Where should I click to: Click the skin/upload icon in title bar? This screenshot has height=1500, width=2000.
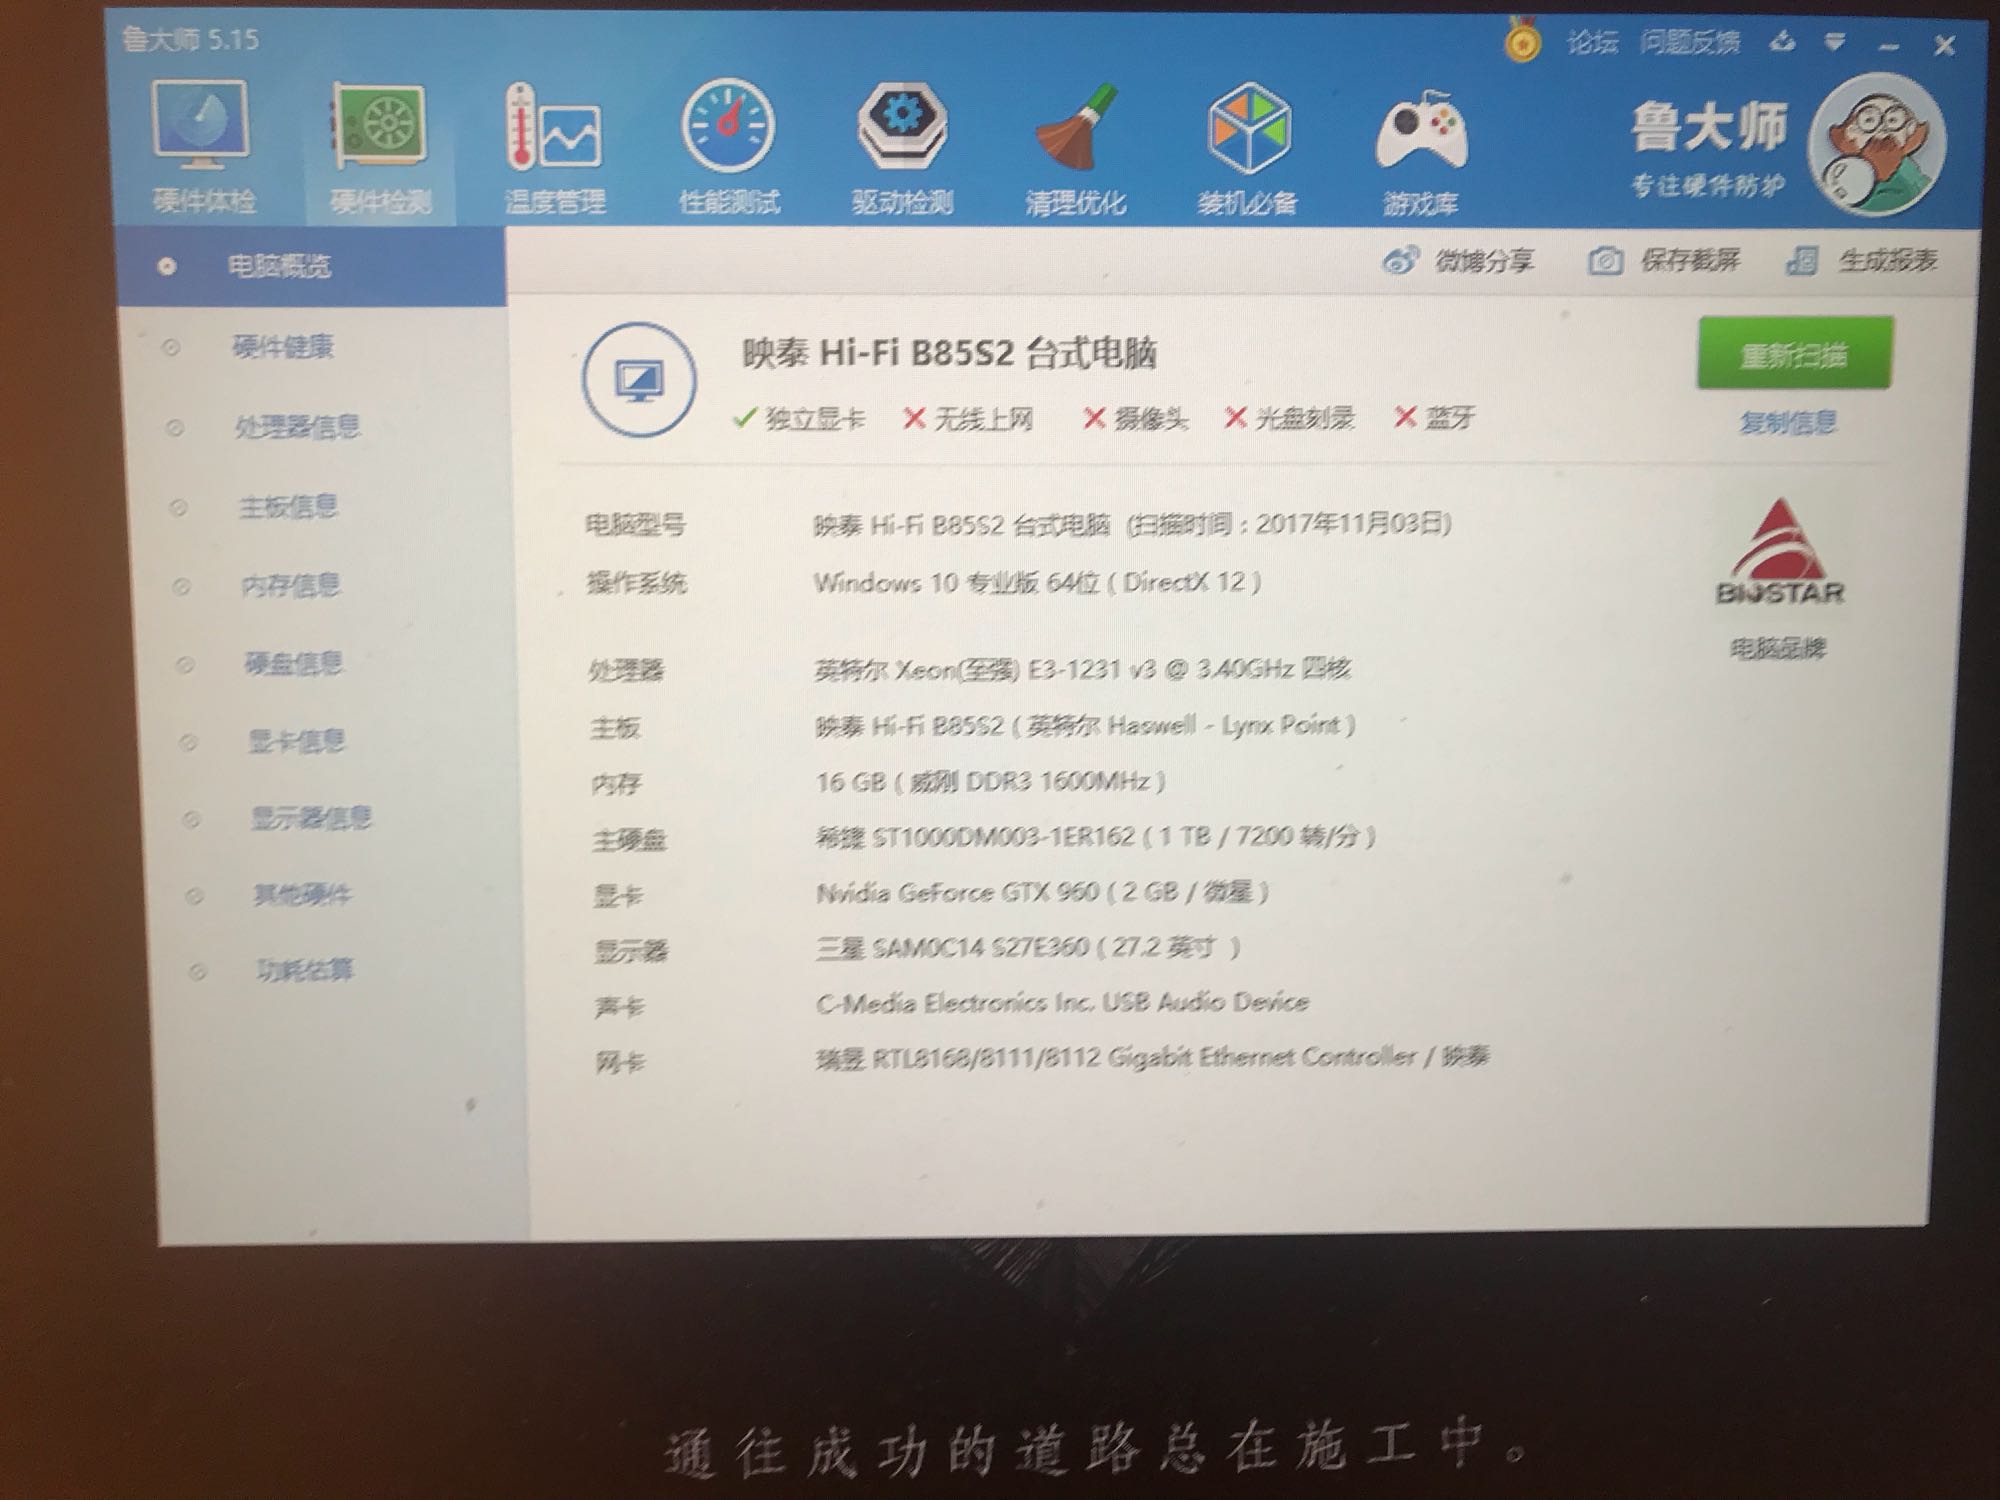(1782, 42)
